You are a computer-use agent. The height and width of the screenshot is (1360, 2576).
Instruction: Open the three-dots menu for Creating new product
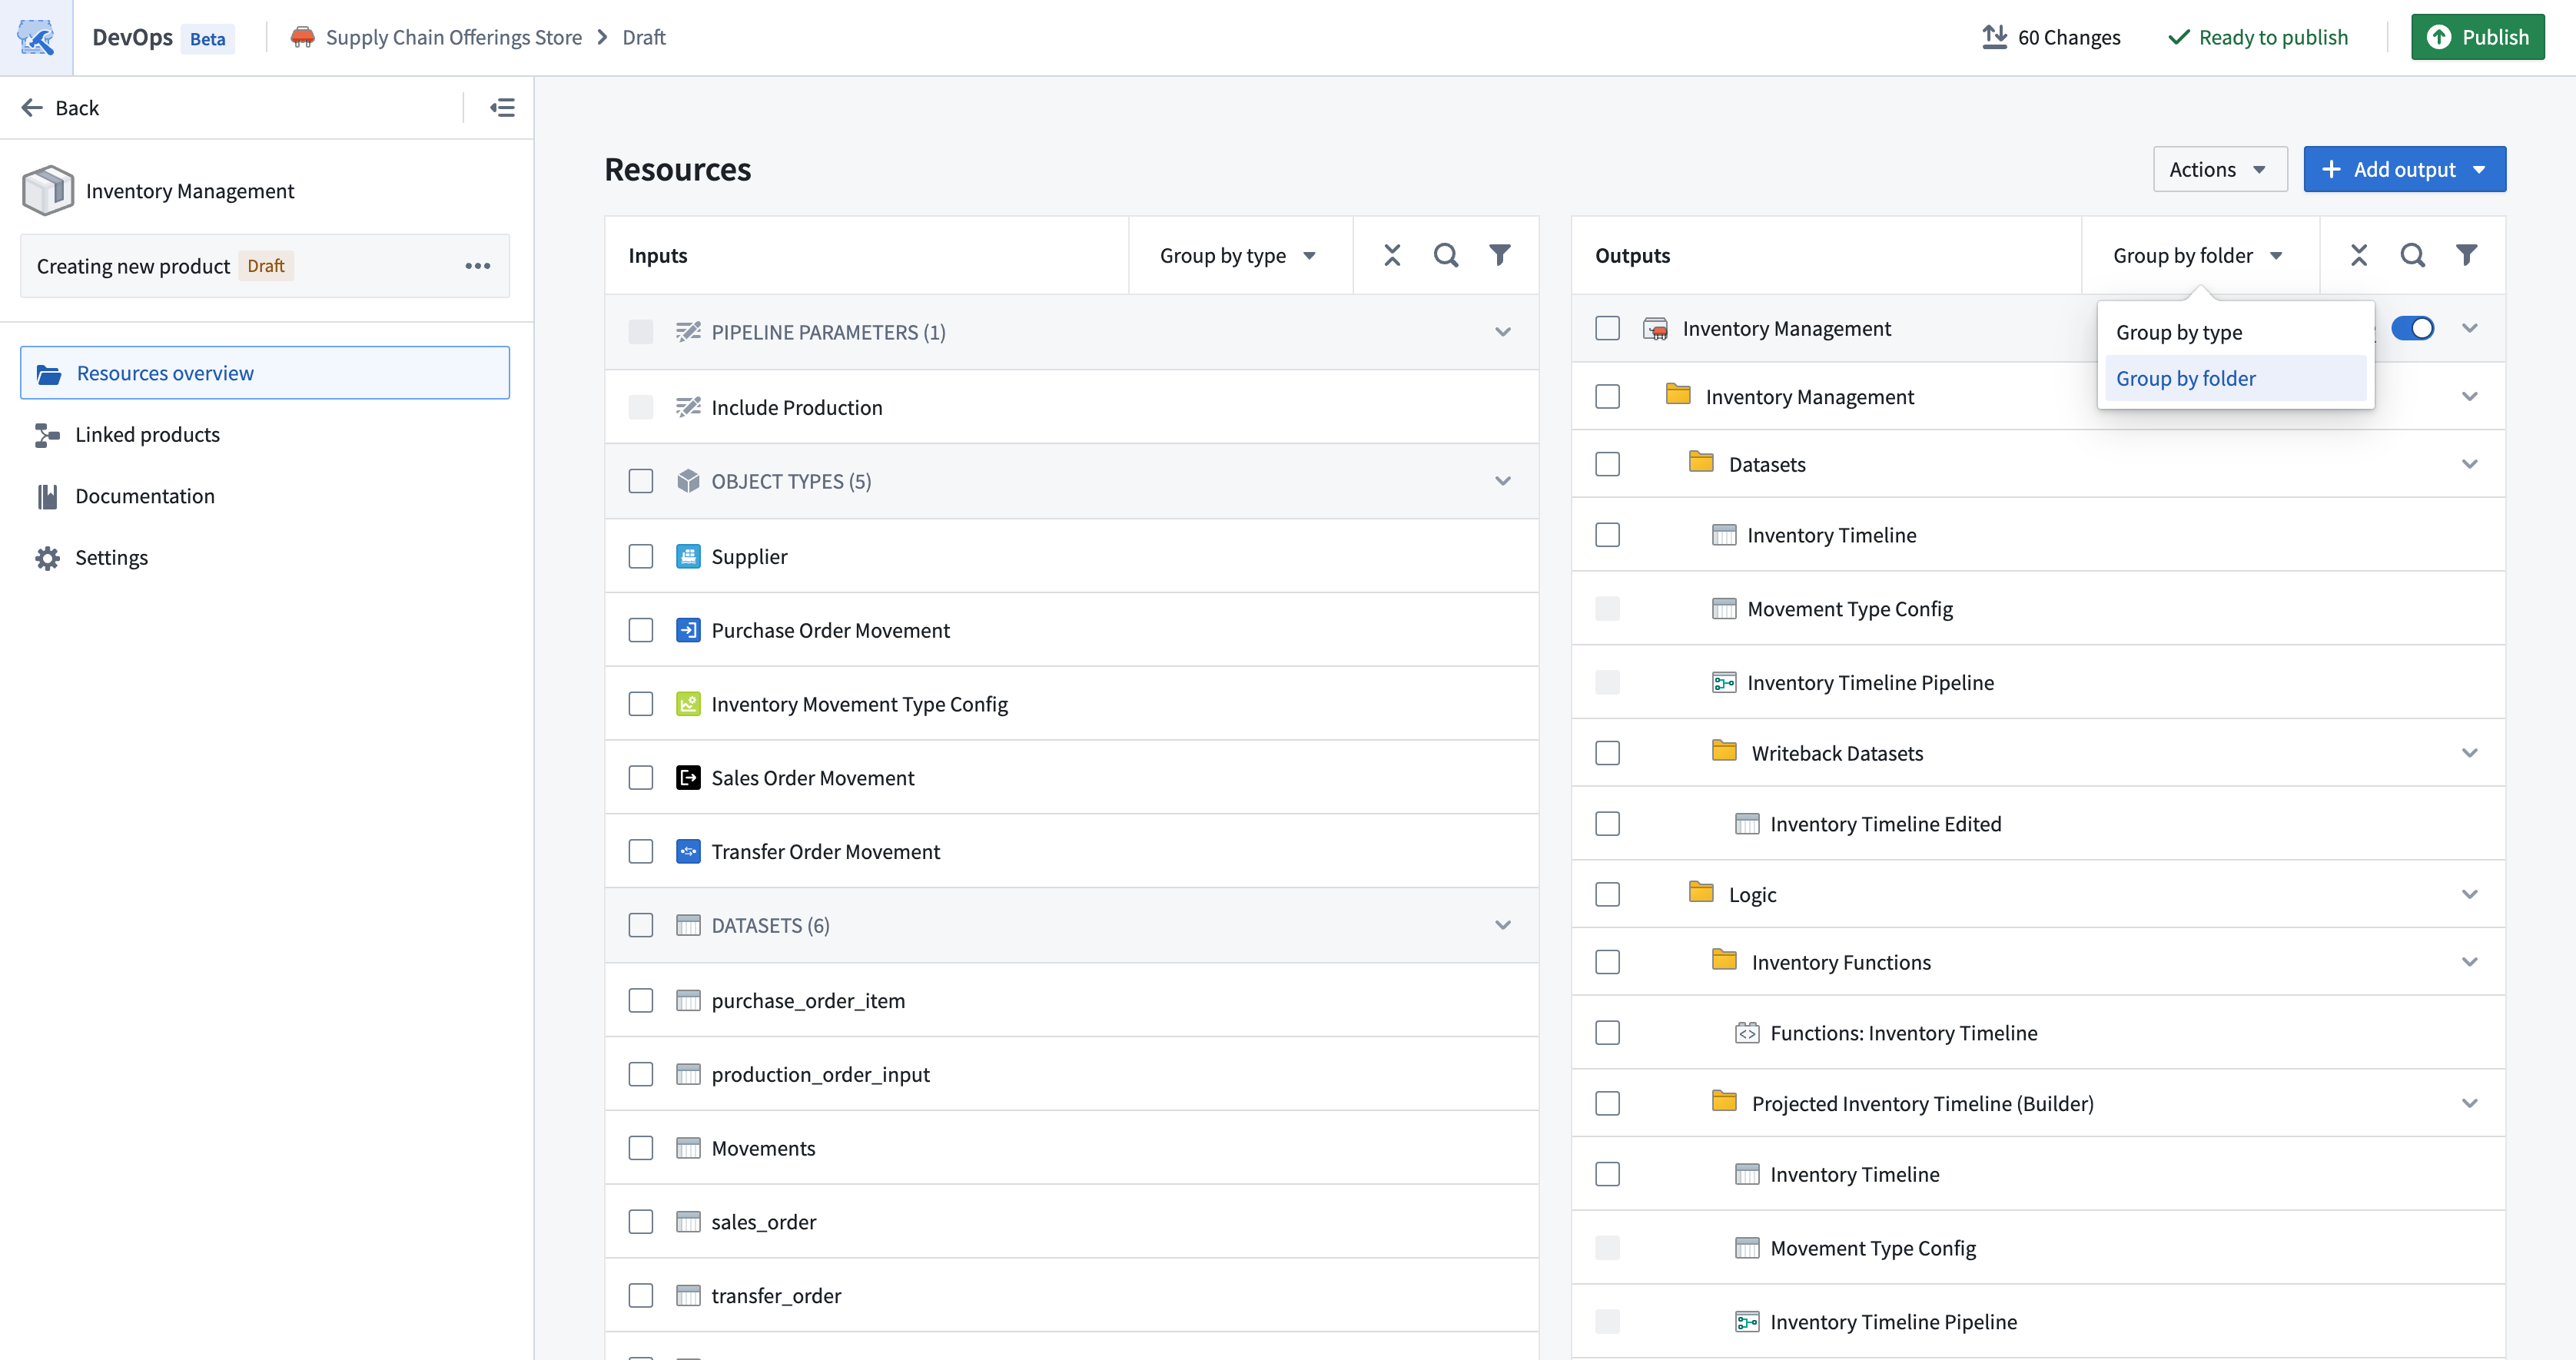(x=478, y=266)
